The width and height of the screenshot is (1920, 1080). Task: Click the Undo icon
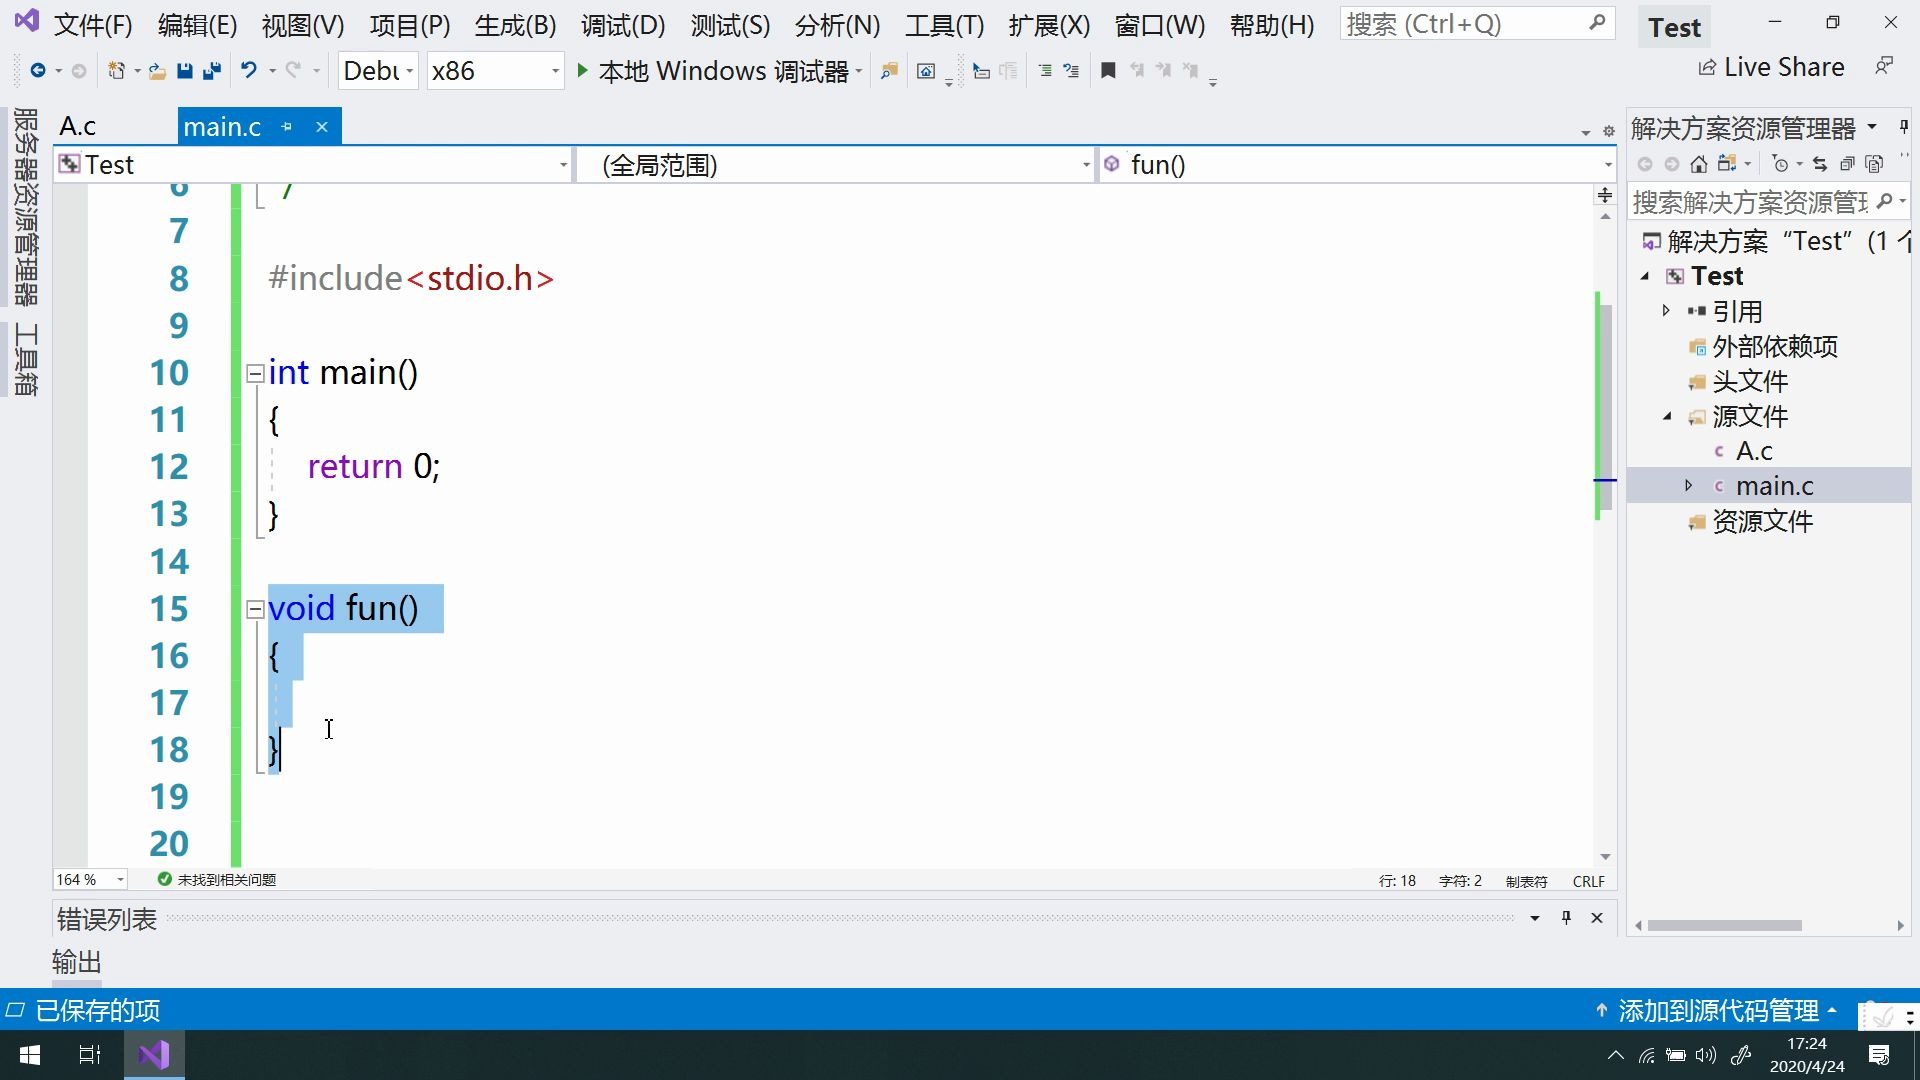(x=249, y=70)
